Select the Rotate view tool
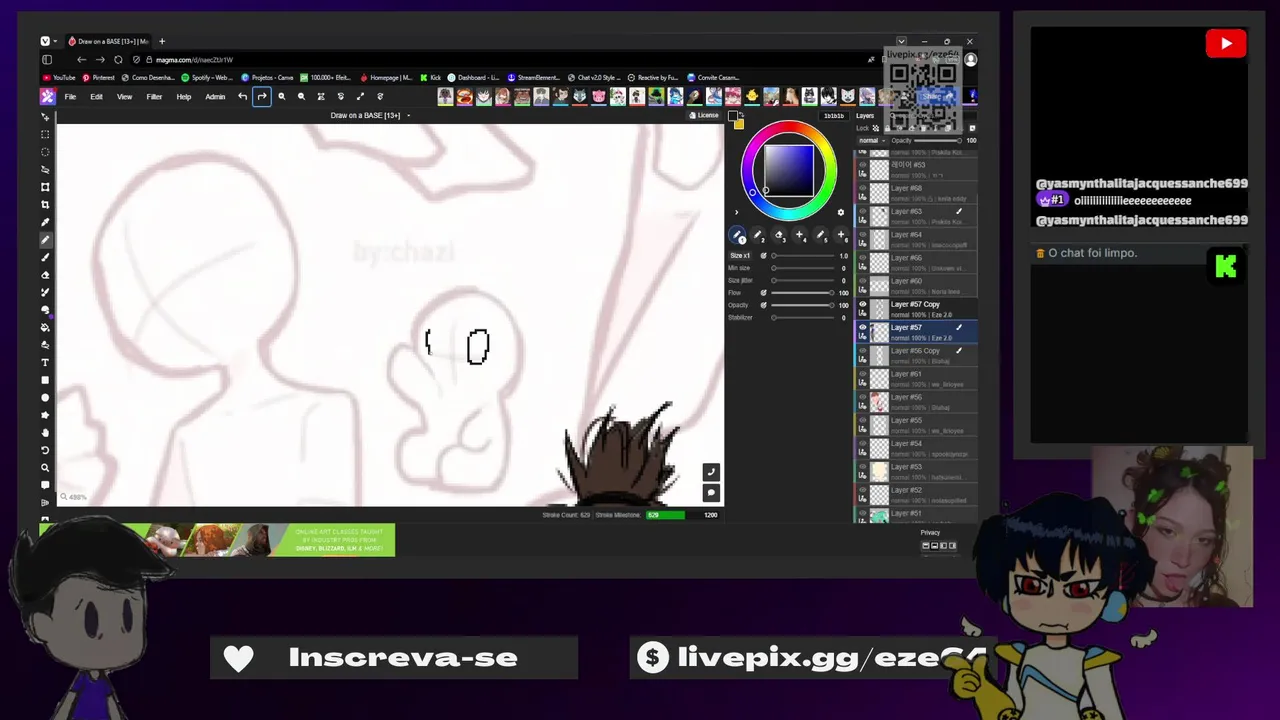1280x720 pixels. click(45, 450)
